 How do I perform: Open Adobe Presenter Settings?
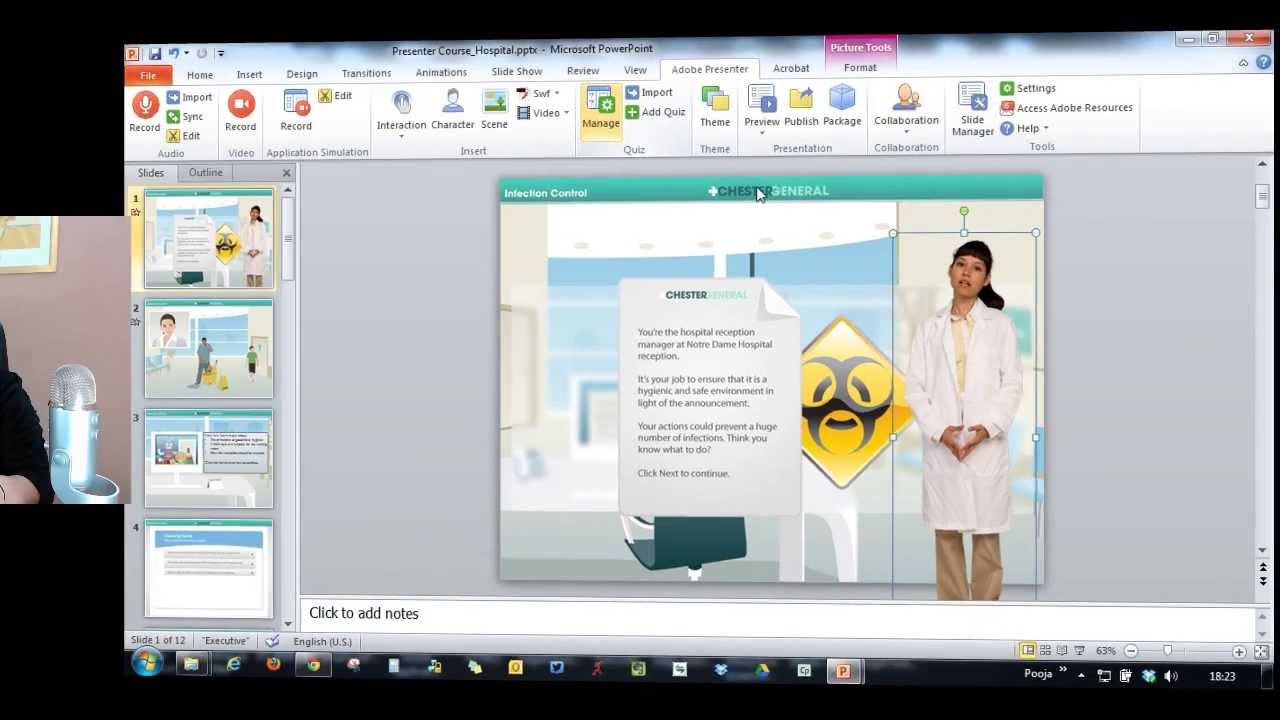(x=1028, y=88)
